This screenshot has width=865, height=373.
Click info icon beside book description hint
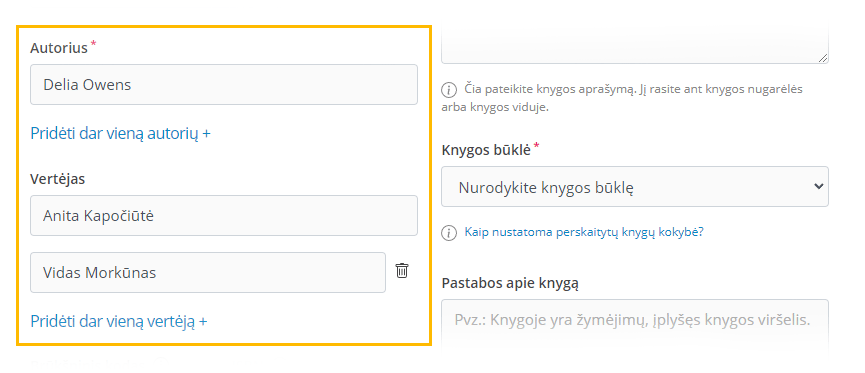point(449,90)
